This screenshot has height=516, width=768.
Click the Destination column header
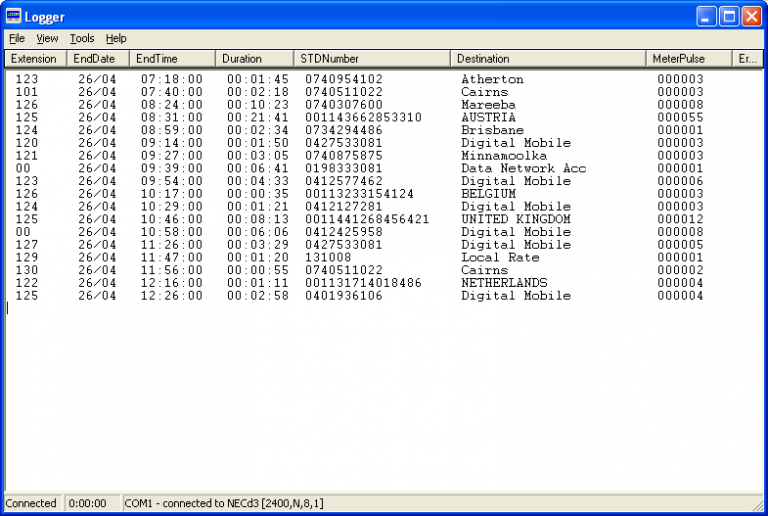547,59
